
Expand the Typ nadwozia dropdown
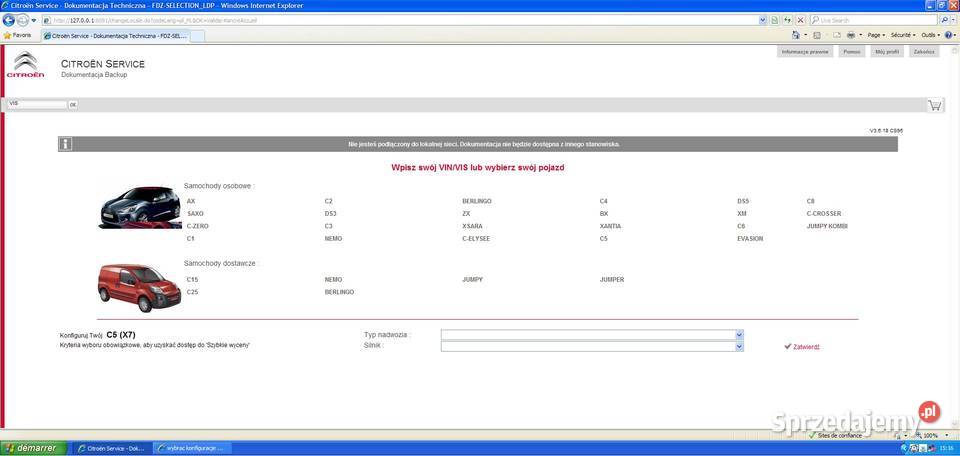pos(739,335)
